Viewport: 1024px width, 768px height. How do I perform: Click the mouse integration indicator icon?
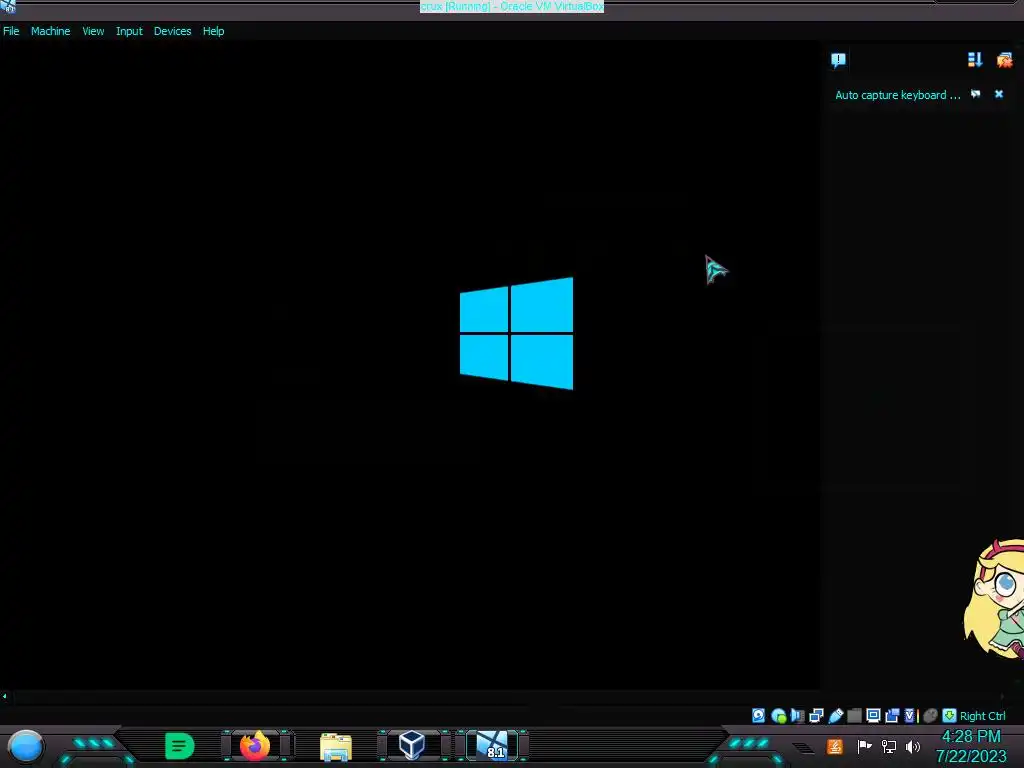pos(931,716)
